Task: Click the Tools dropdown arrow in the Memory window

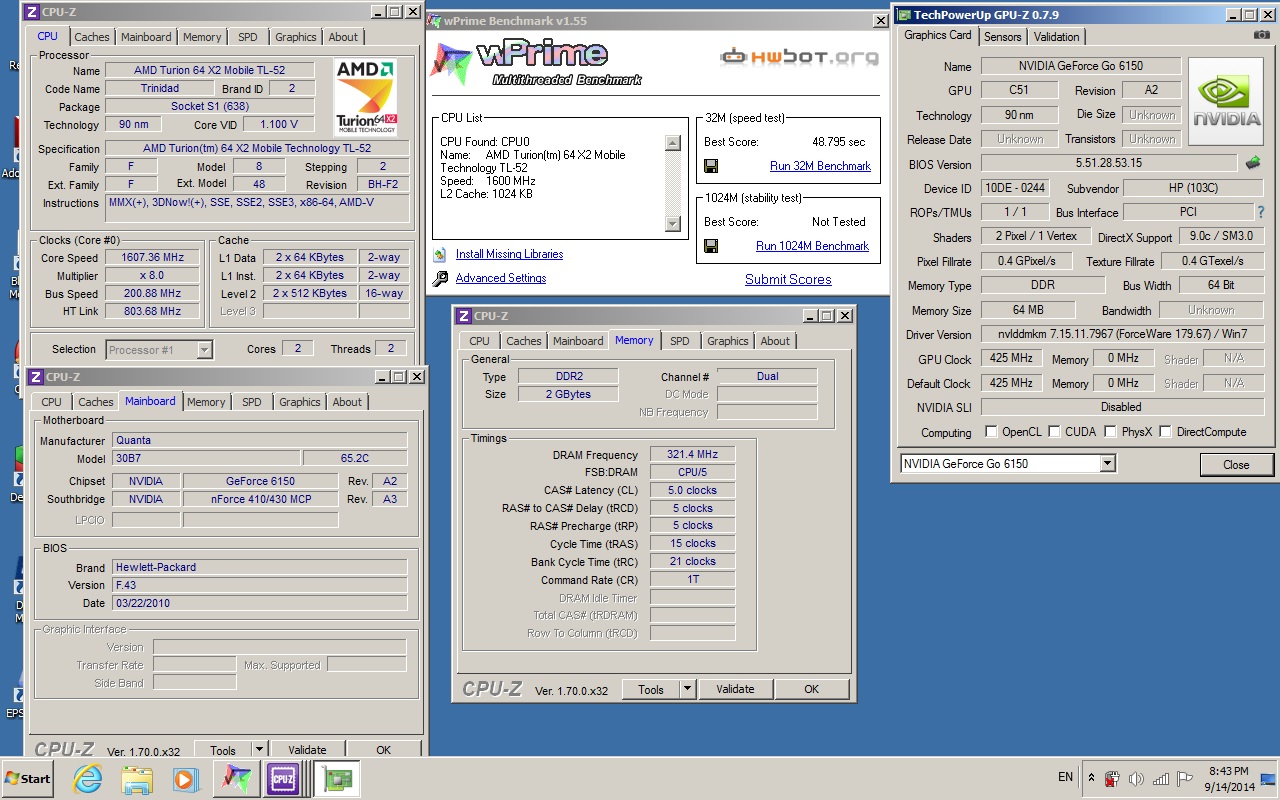Action: [686, 689]
